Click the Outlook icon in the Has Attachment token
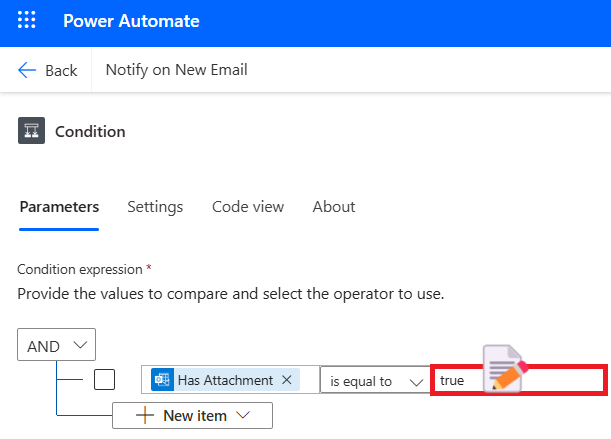Screen dimensions: 611x439 point(162,380)
